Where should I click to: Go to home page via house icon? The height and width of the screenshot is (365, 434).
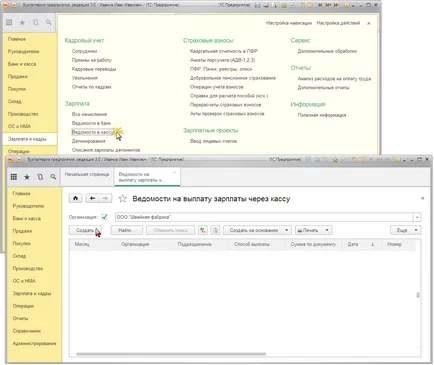point(76,199)
